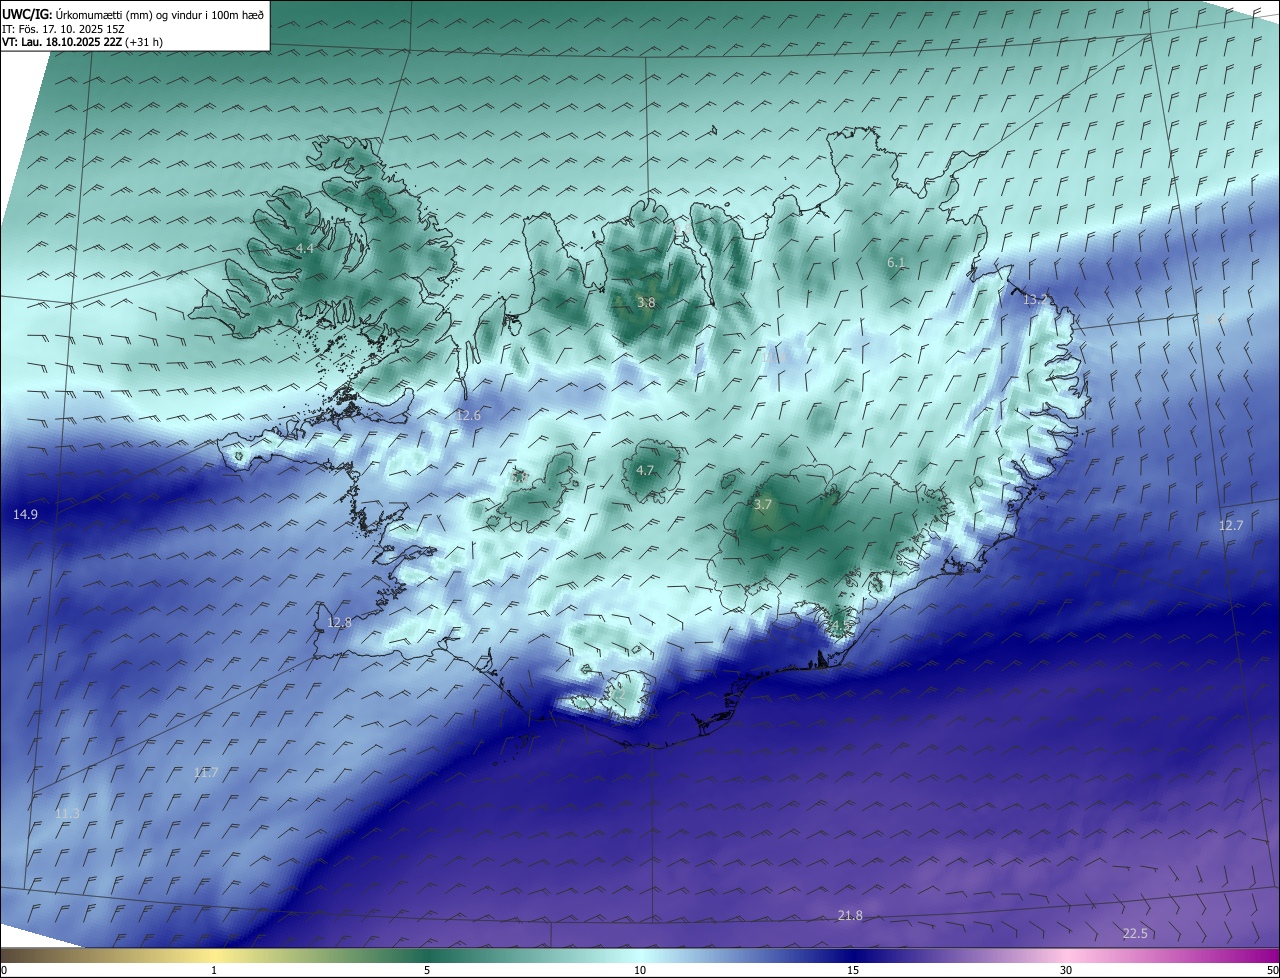Viewport: 1280px width, 978px height.
Task: Click the valid time line "VT: Lau. 18.10.2025 22Z"
Action: pyautogui.click(x=82, y=42)
